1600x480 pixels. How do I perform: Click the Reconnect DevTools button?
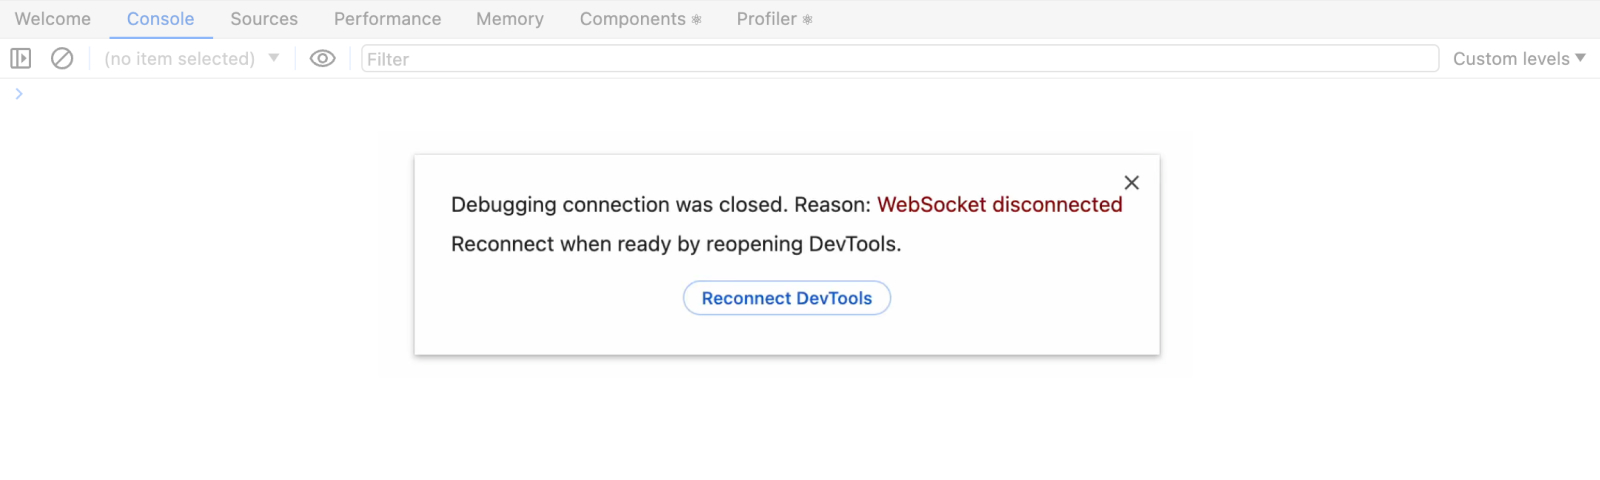point(787,298)
